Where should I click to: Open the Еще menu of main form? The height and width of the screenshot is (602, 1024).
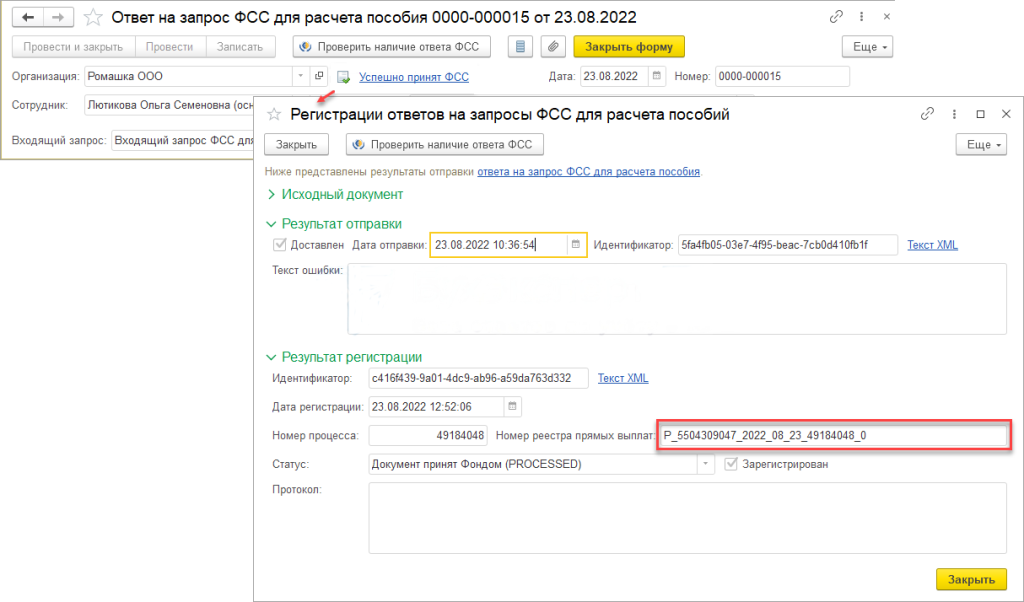click(866, 47)
